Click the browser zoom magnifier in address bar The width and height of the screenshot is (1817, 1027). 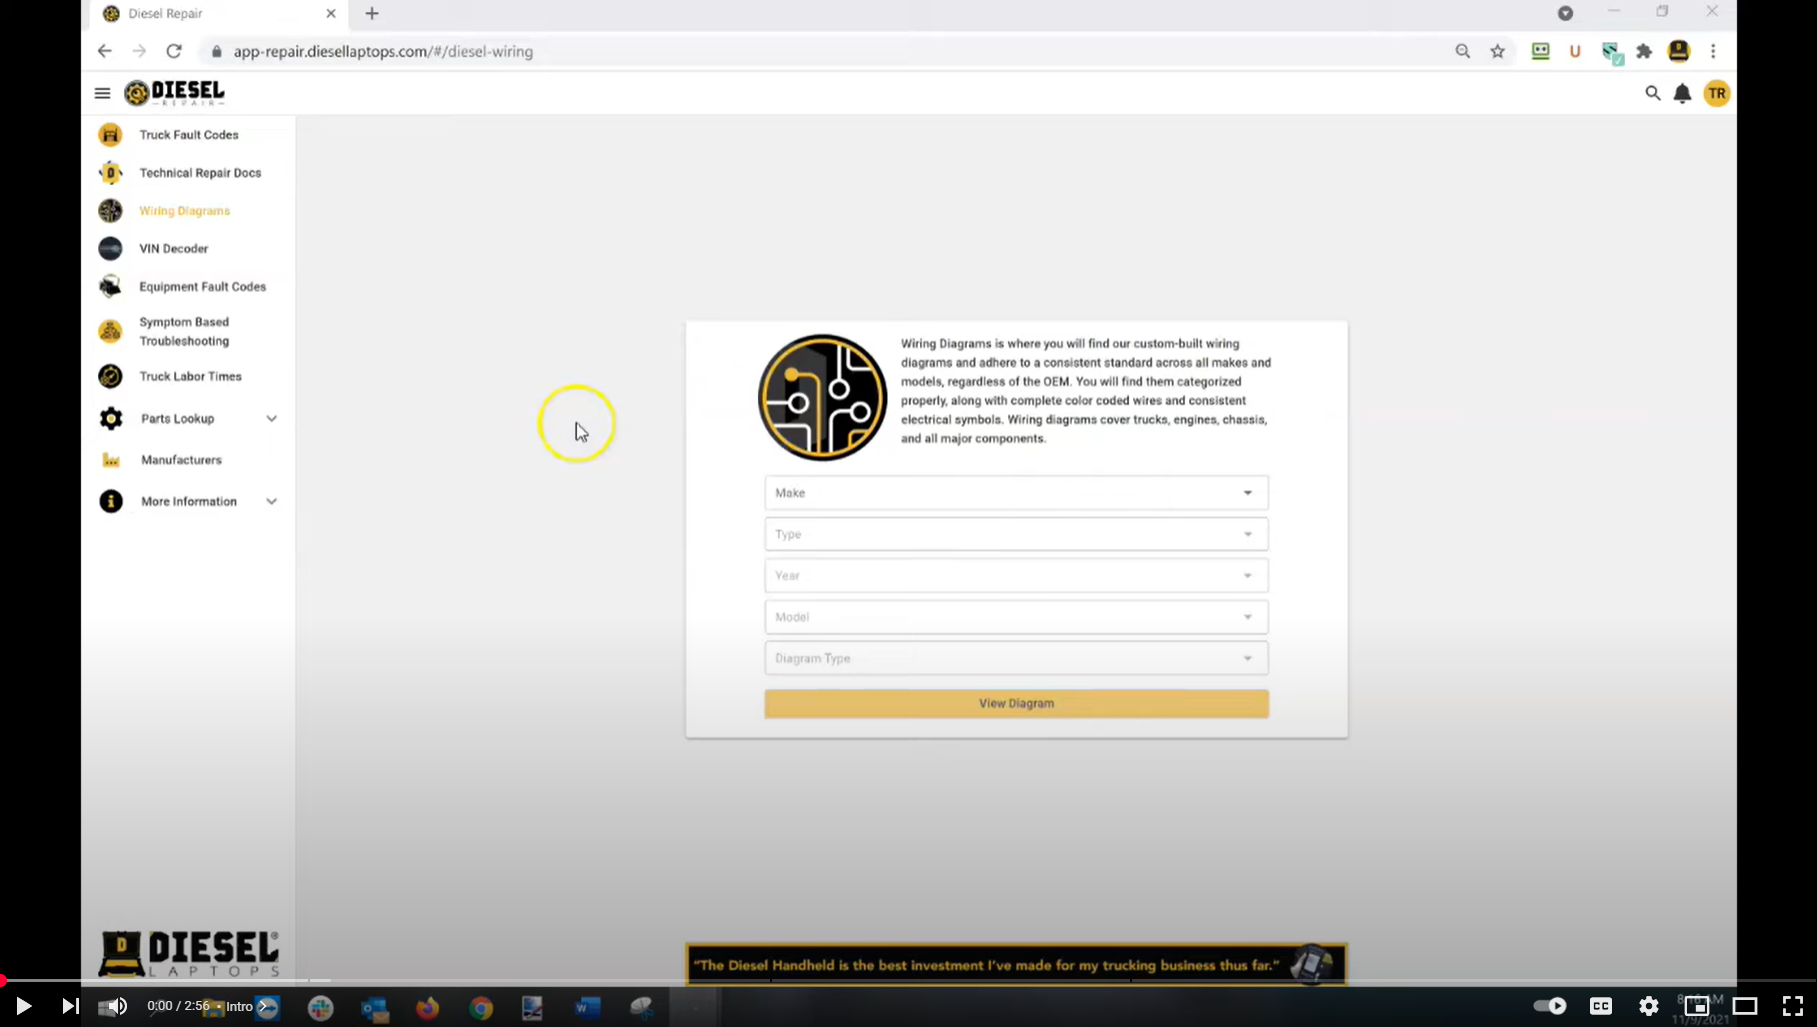(x=1463, y=51)
